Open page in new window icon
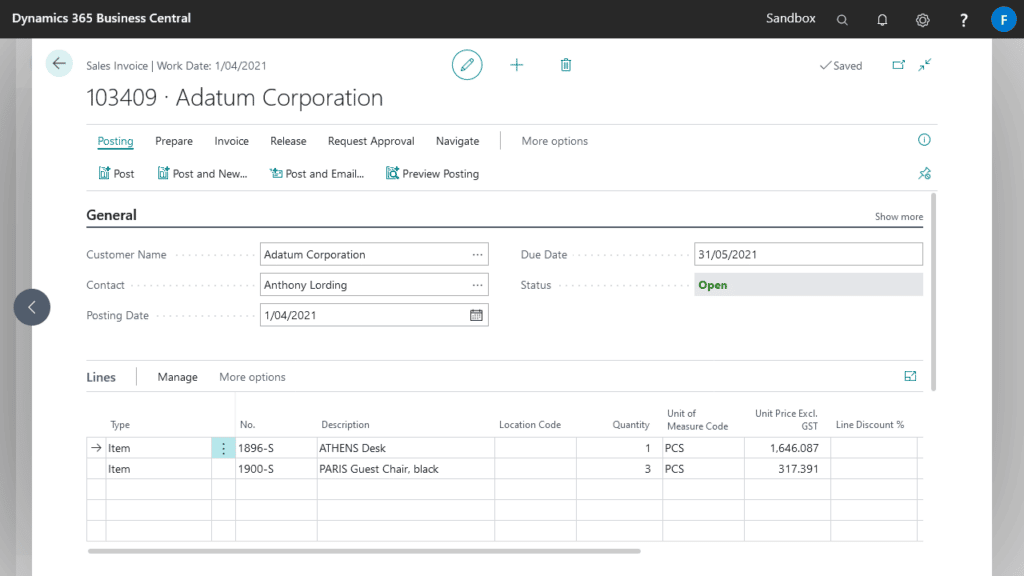 [x=898, y=65]
